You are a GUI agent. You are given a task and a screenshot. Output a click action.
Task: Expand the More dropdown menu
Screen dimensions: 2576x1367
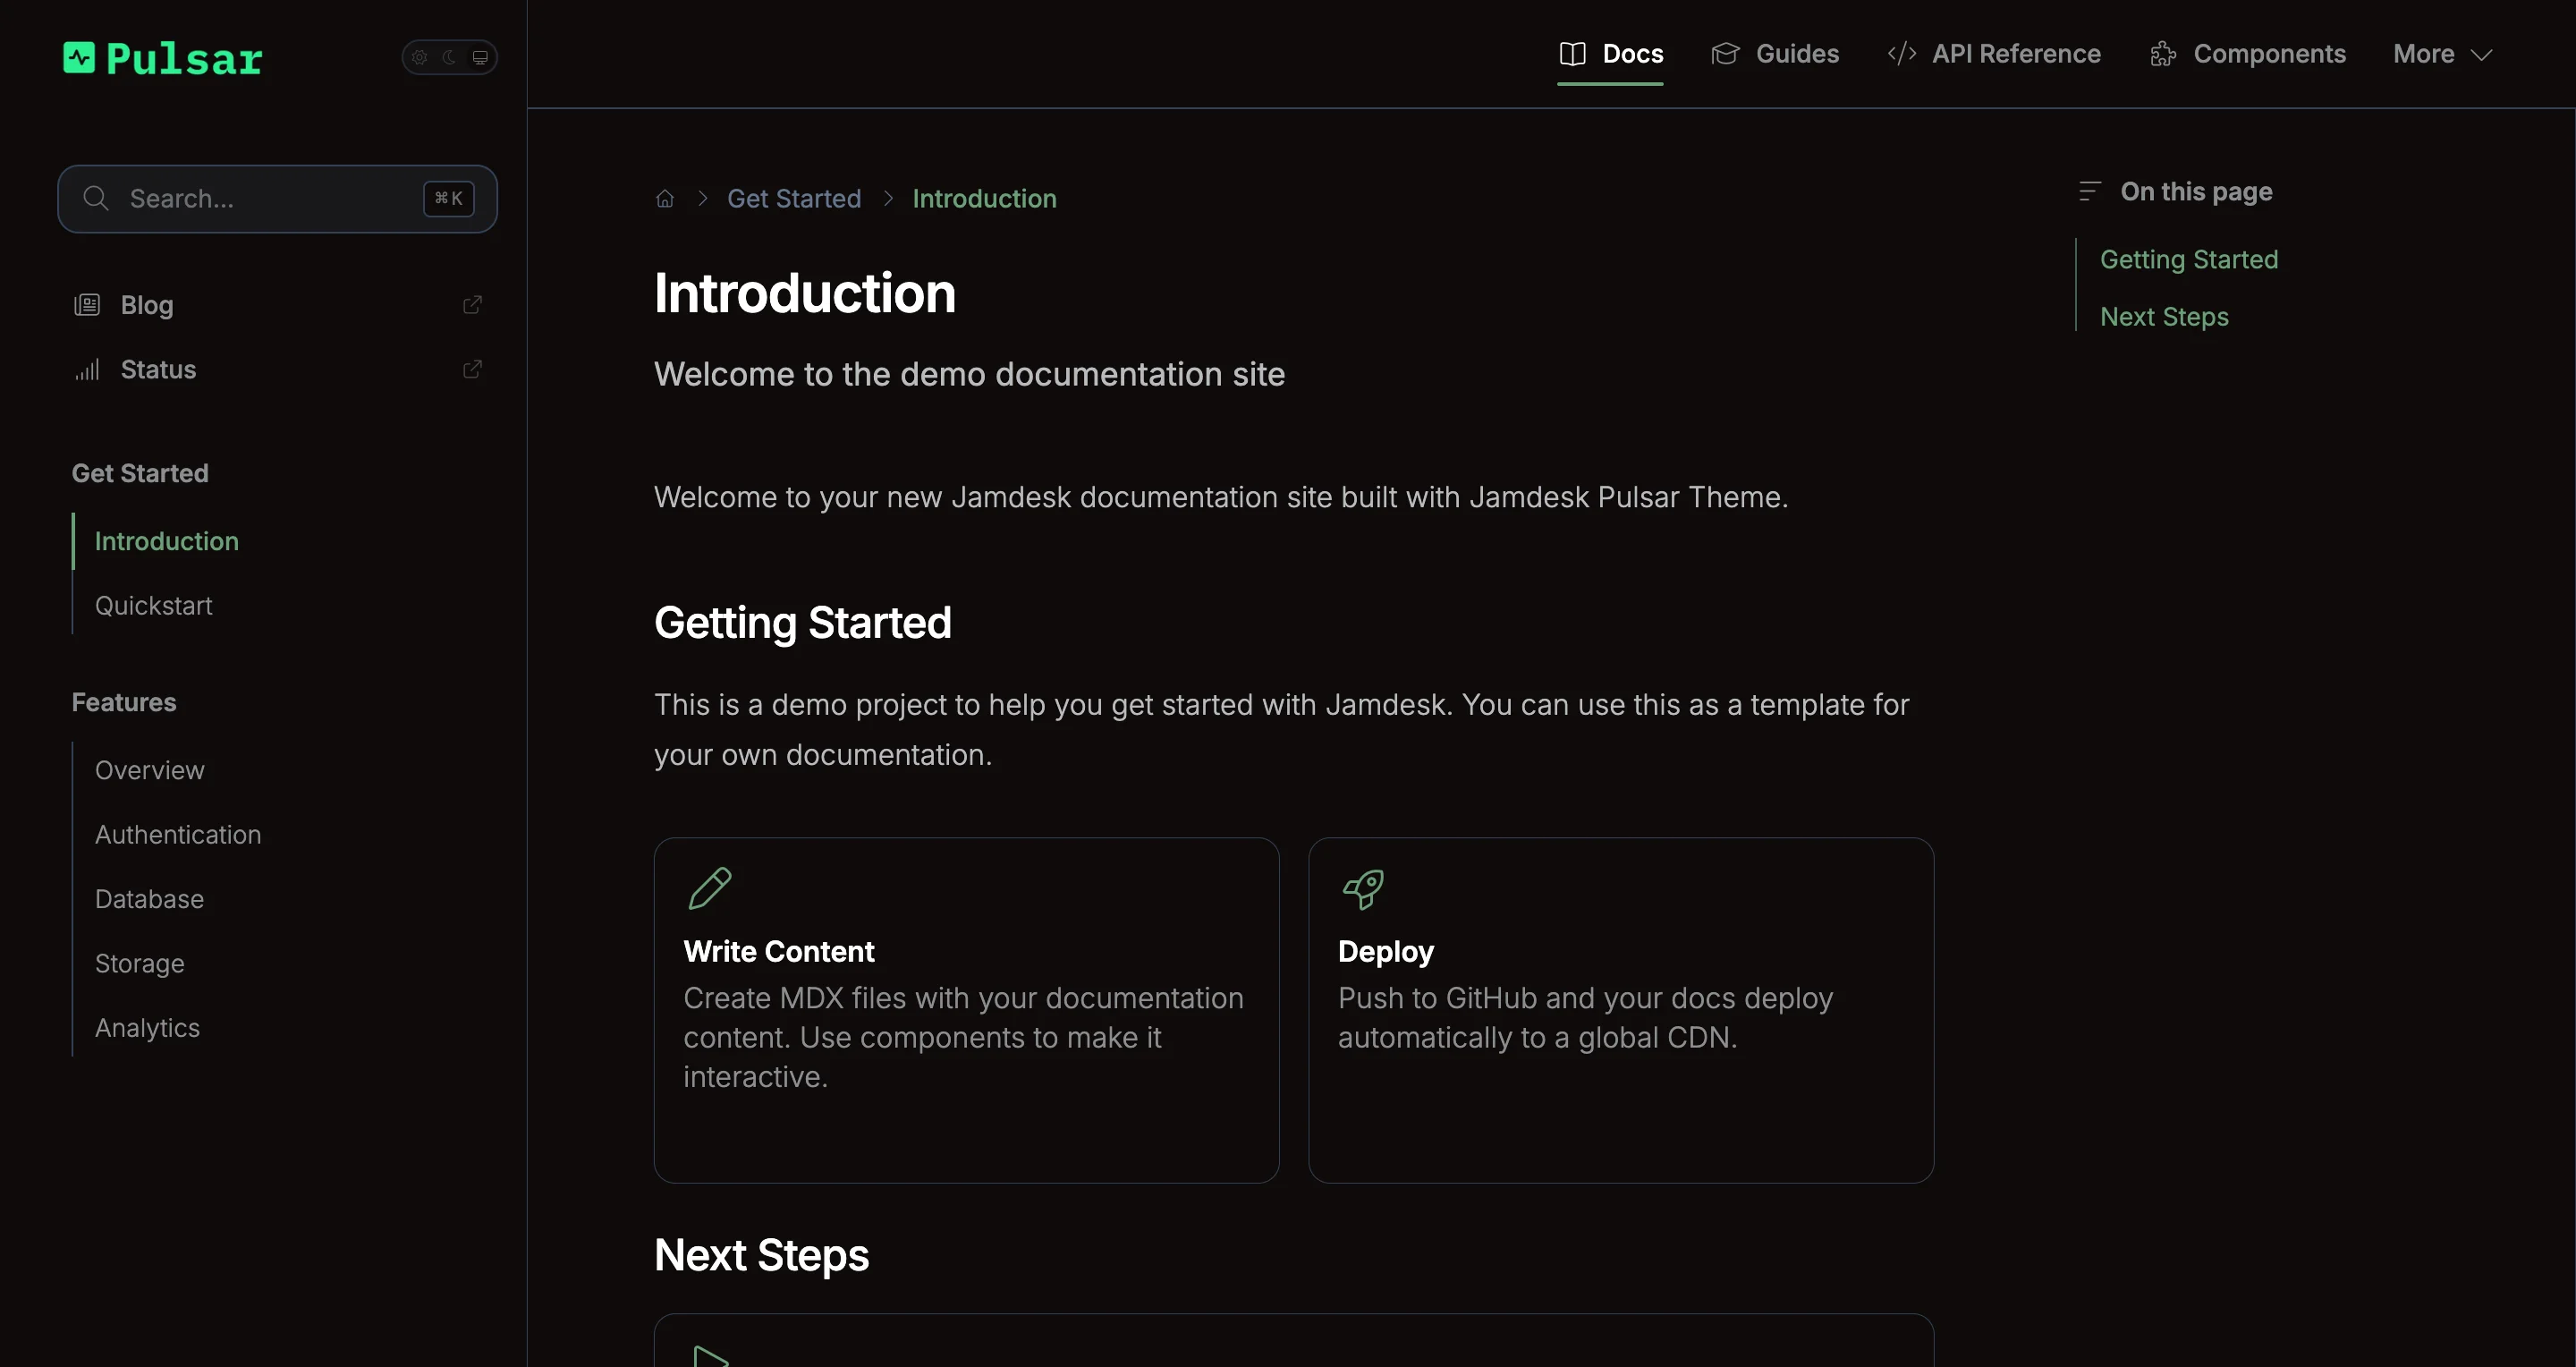(2442, 54)
